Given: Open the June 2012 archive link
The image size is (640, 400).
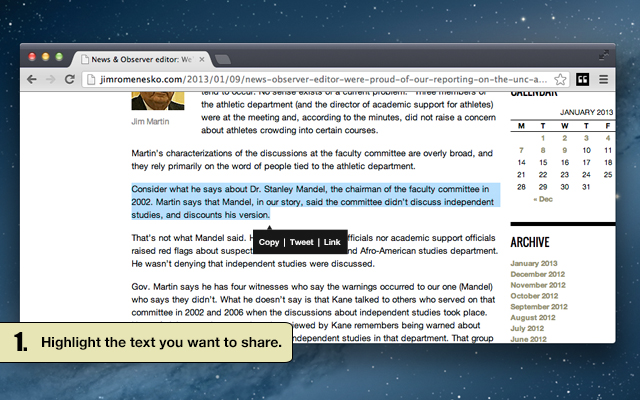Looking at the screenshot, I should pyautogui.click(x=528, y=339).
